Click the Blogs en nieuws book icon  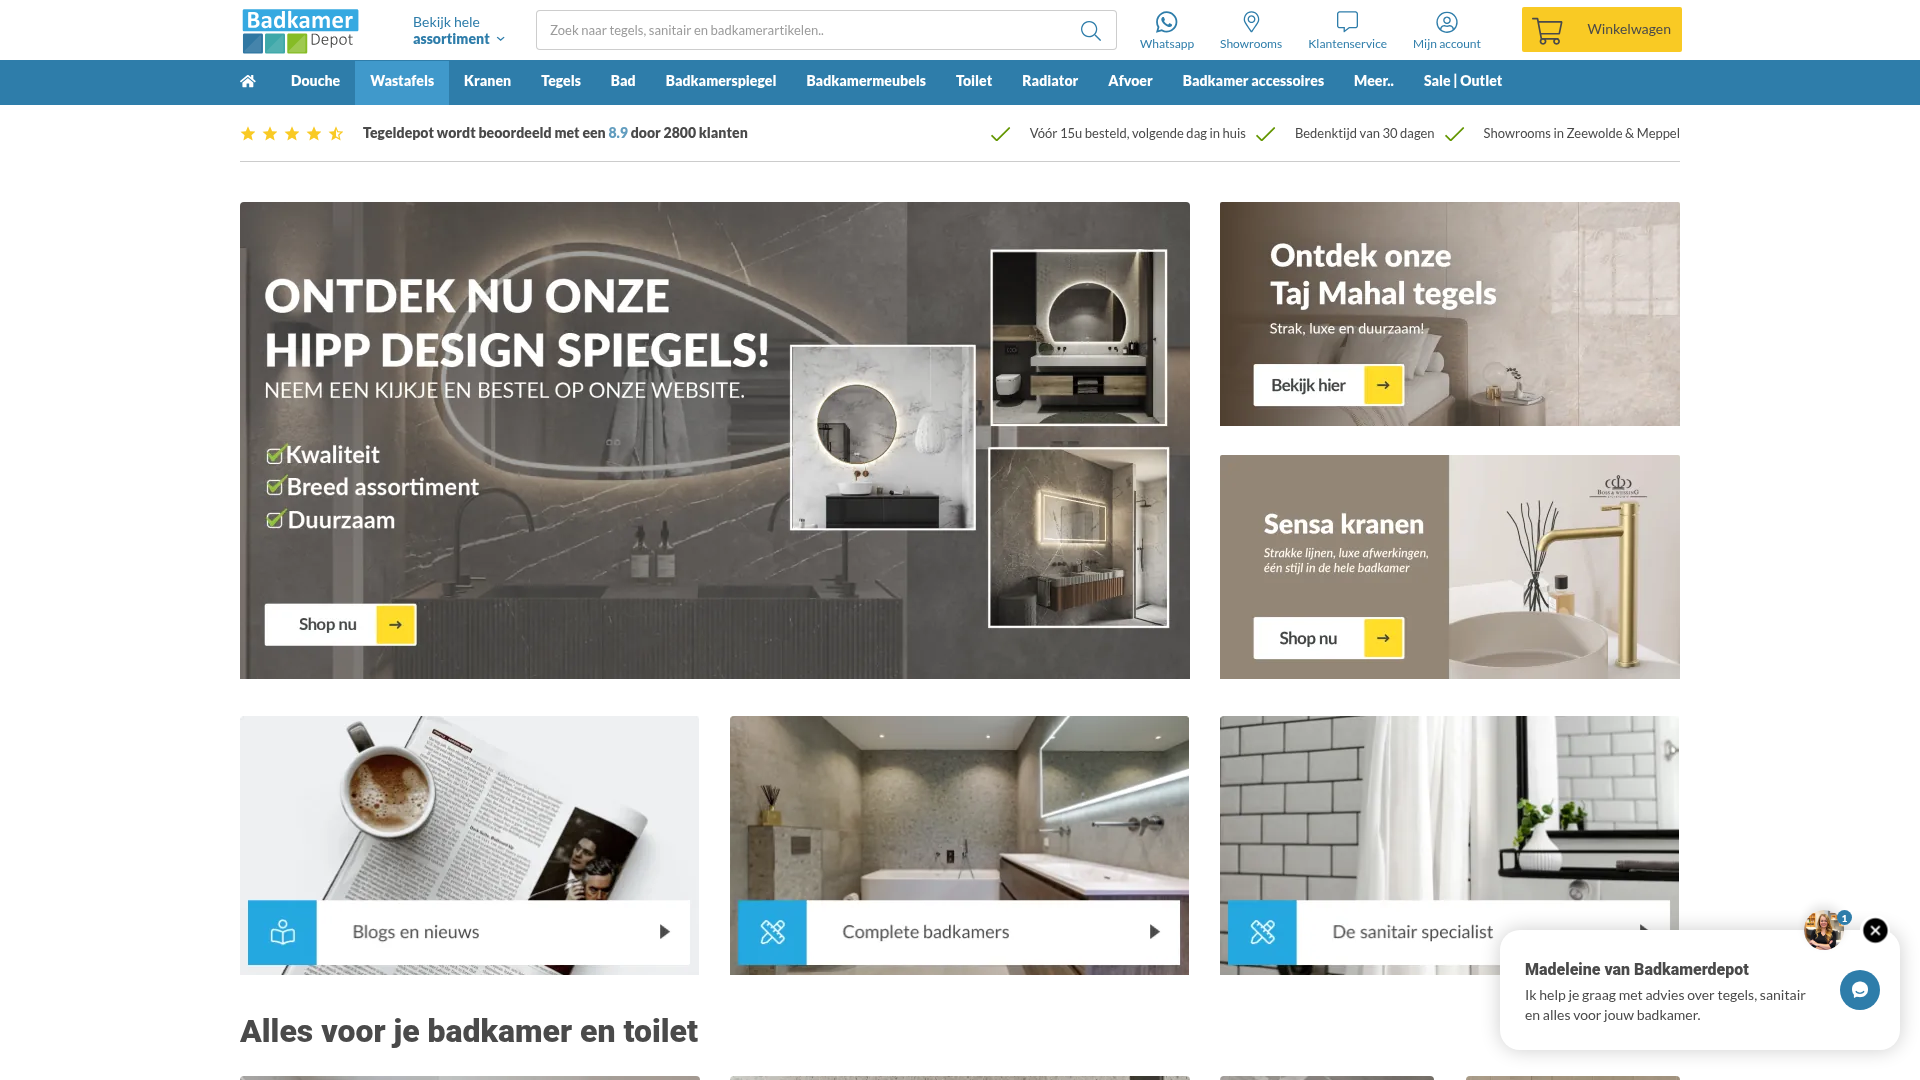(283, 932)
